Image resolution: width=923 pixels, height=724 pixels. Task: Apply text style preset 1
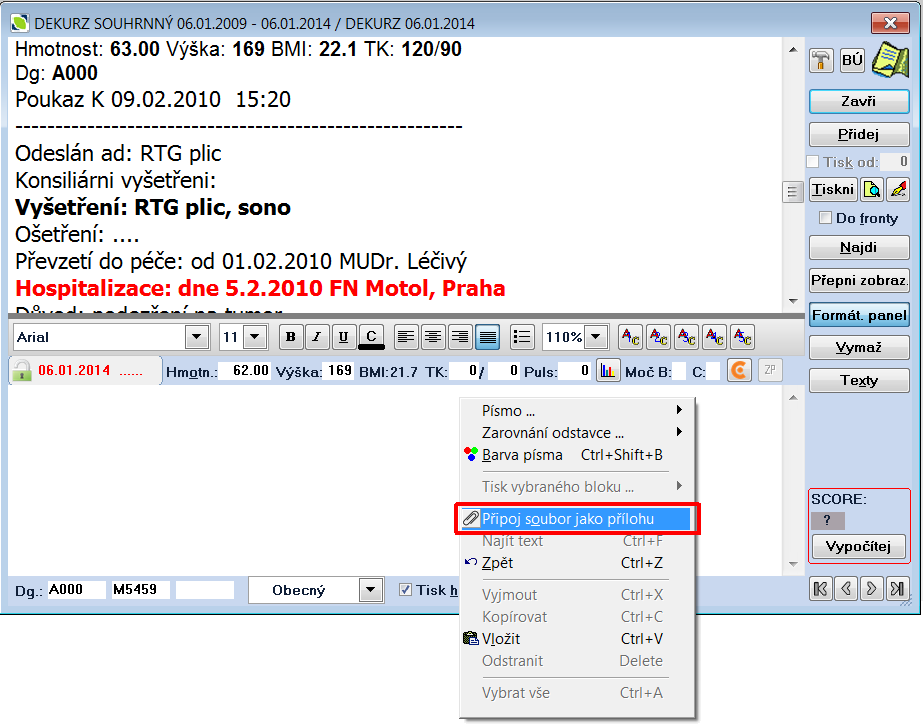pyautogui.click(x=630, y=337)
